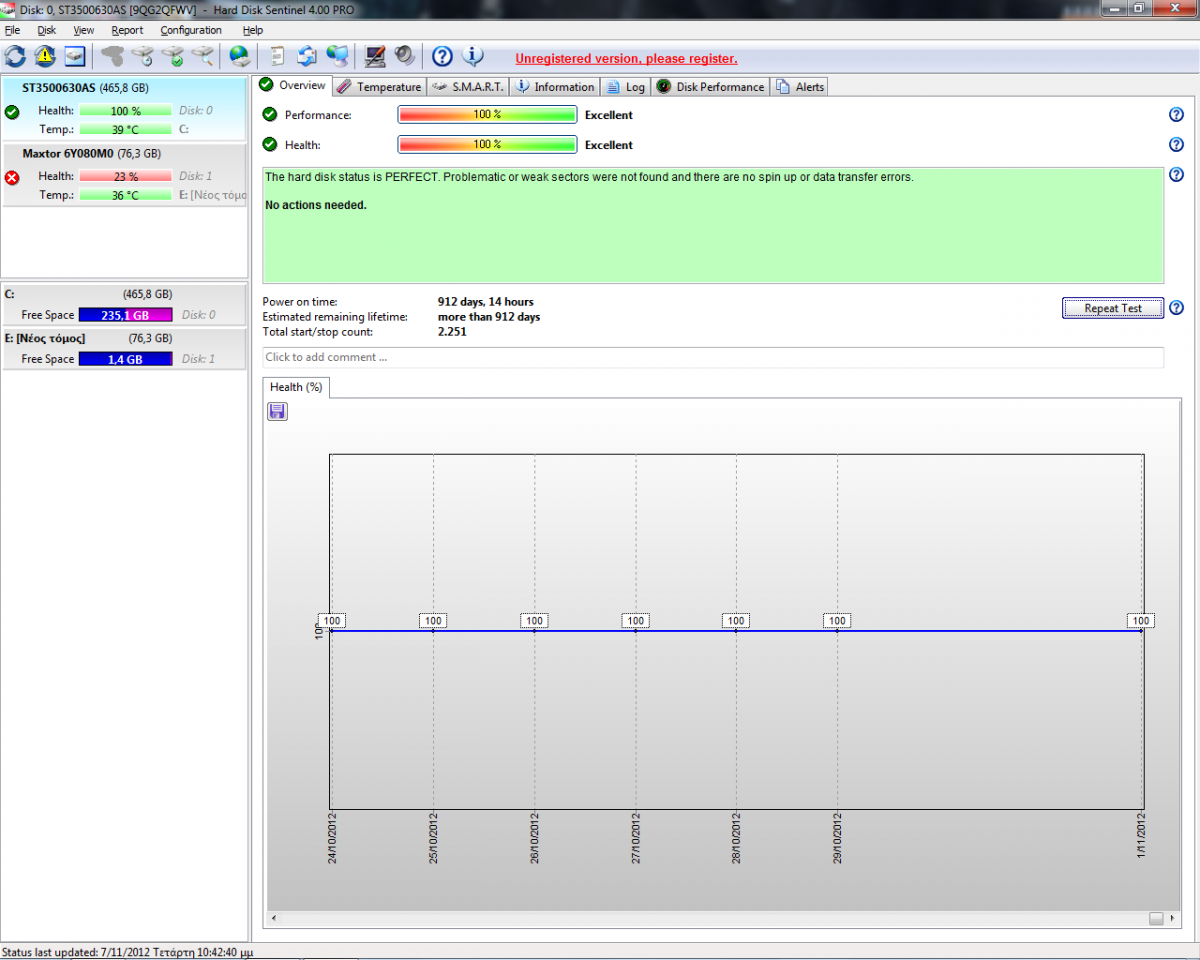The image size is (1200, 960).
Task: Click the 100 data label above 24/10/2012
Action: (x=332, y=621)
